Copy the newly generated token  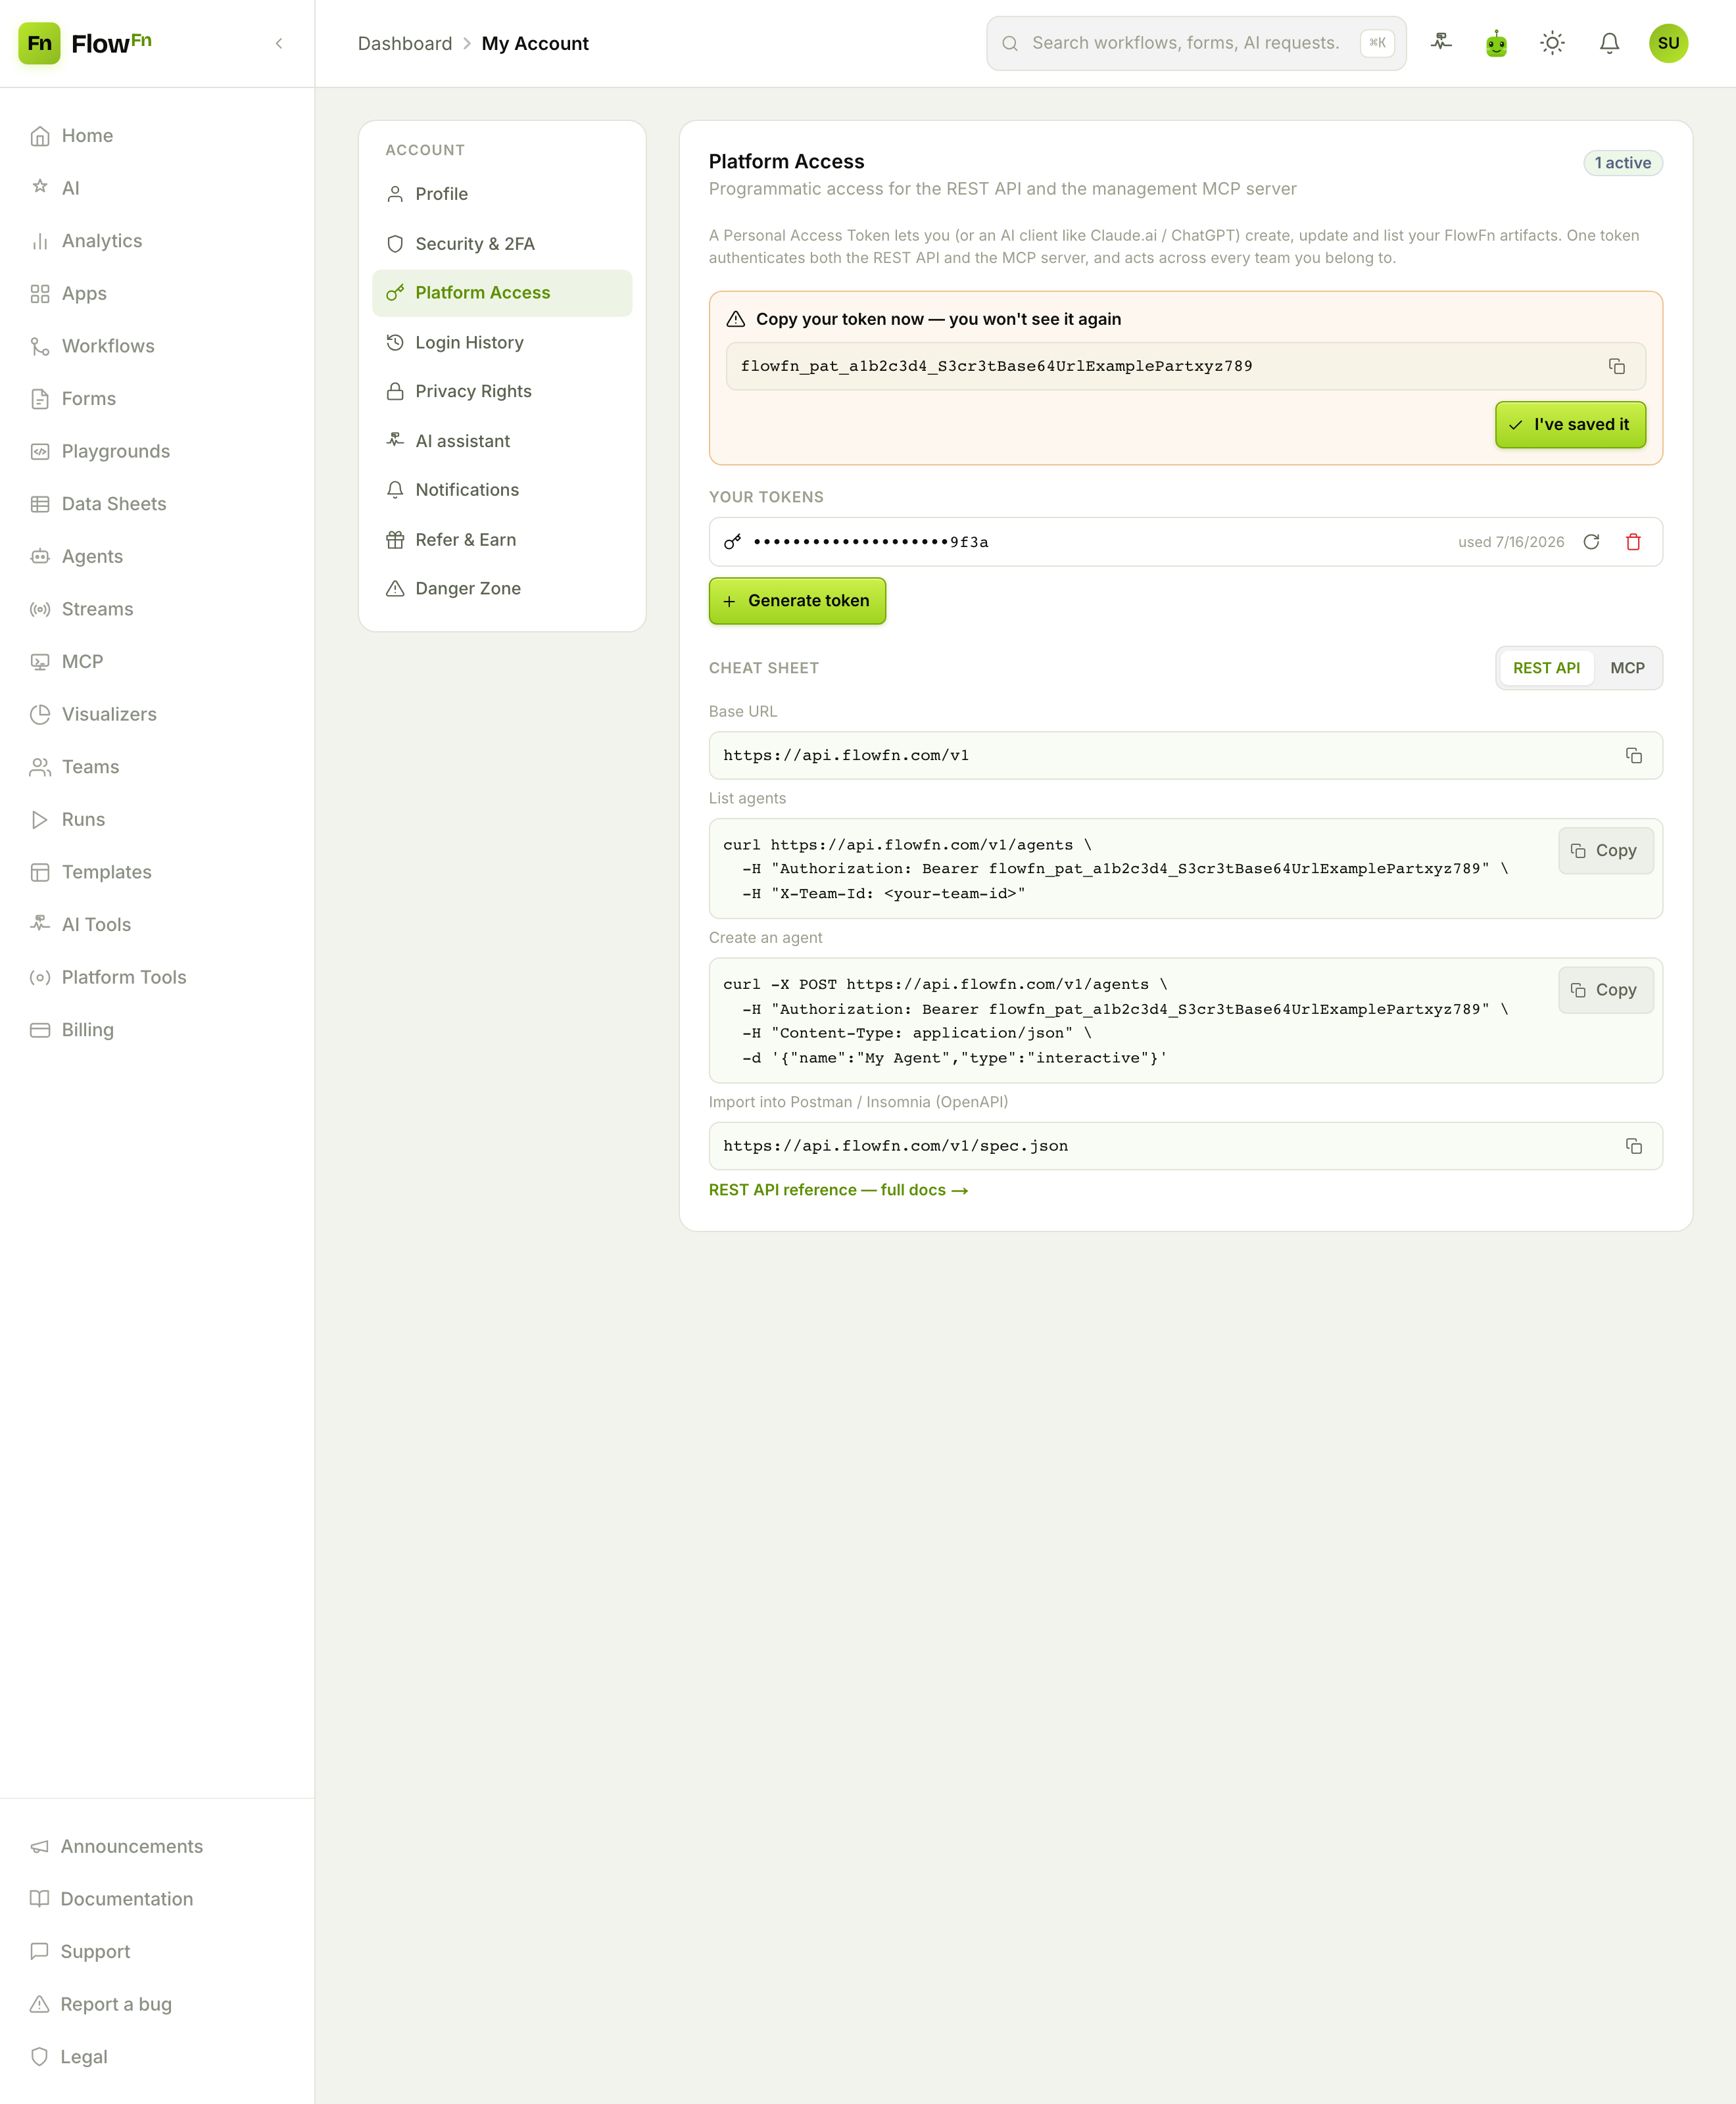coord(1616,366)
